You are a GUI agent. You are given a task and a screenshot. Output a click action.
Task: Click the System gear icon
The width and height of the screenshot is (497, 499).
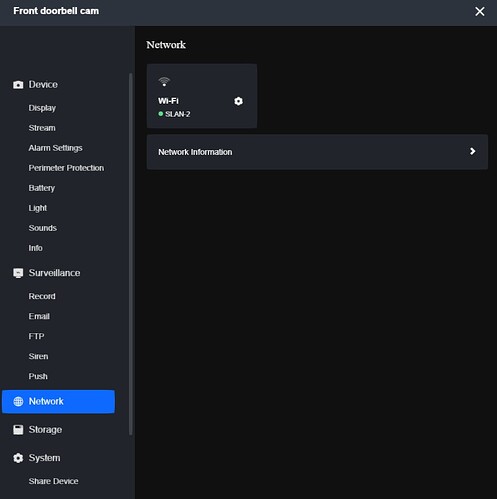coord(18,458)
